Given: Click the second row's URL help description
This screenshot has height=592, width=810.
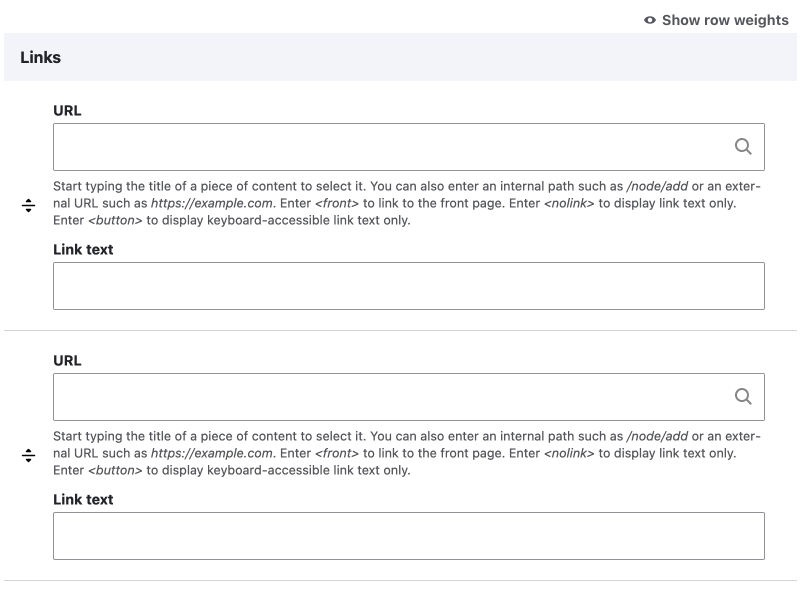Looking at the screenshot, I should point(407,453).
